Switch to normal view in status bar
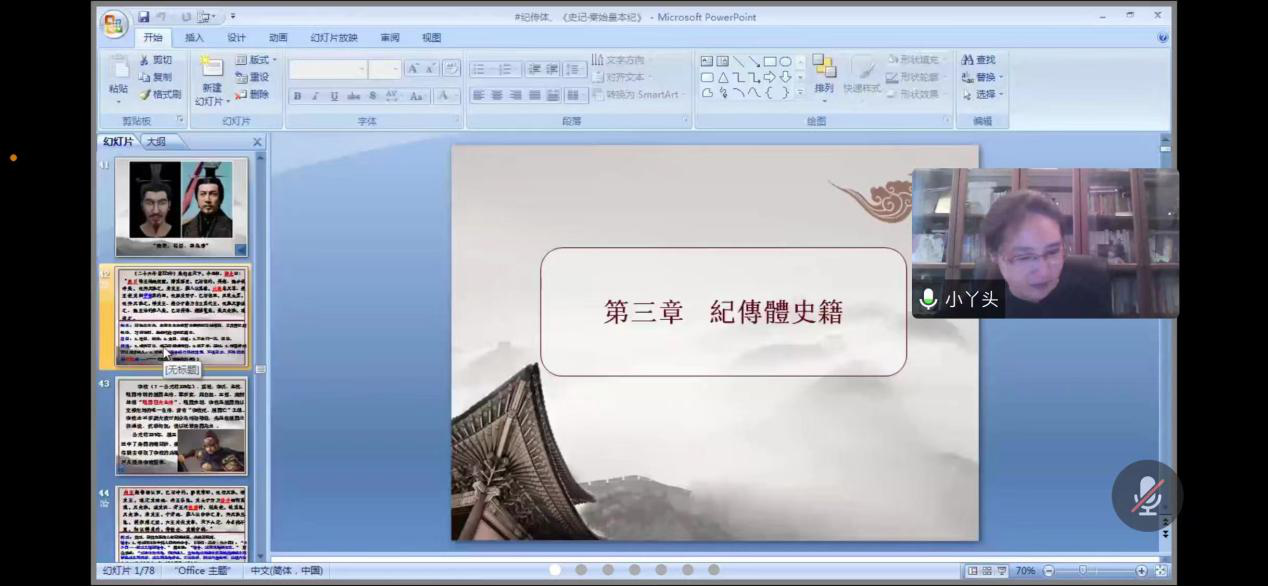Image resolution: width=1268 pixels, height=586 pixels. (x=971, y=571)
